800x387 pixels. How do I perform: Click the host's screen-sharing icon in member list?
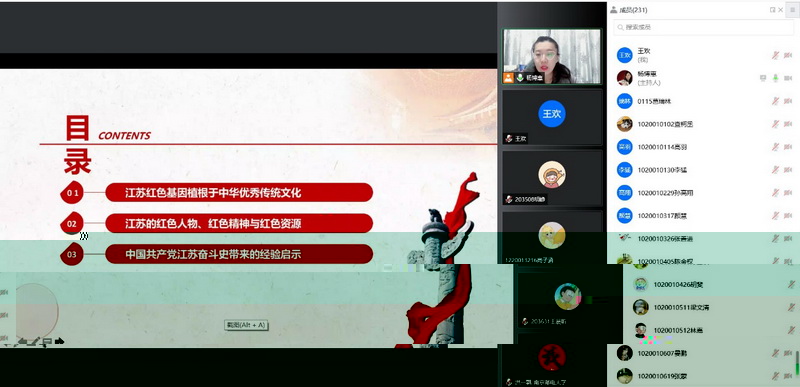763,78
